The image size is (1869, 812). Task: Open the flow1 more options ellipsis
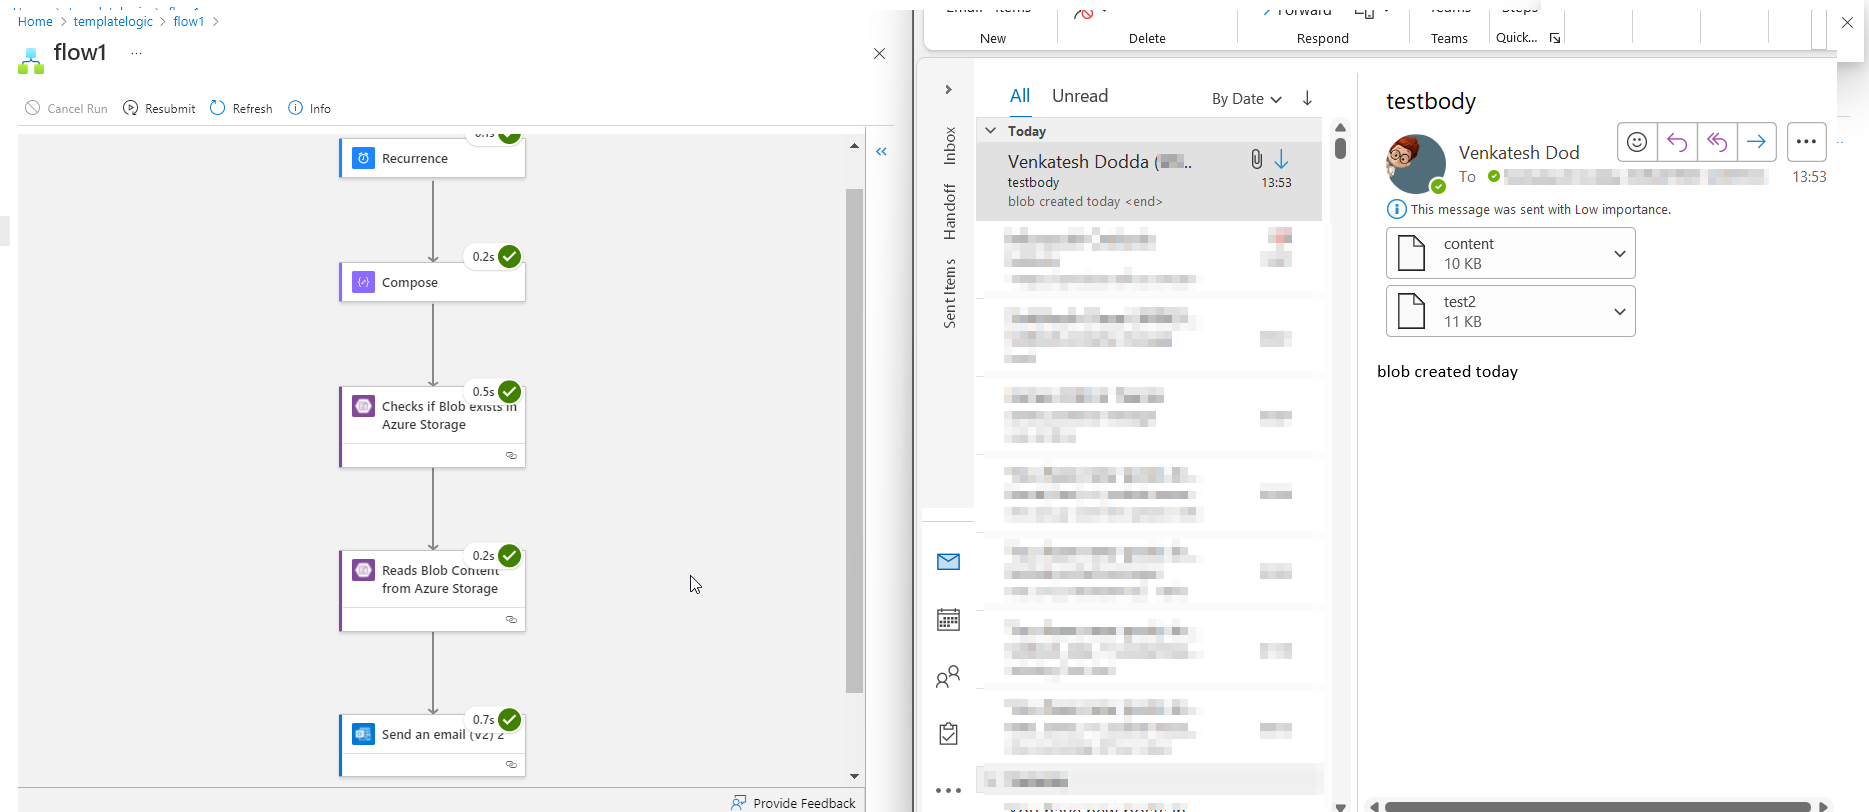coord(136,53)
